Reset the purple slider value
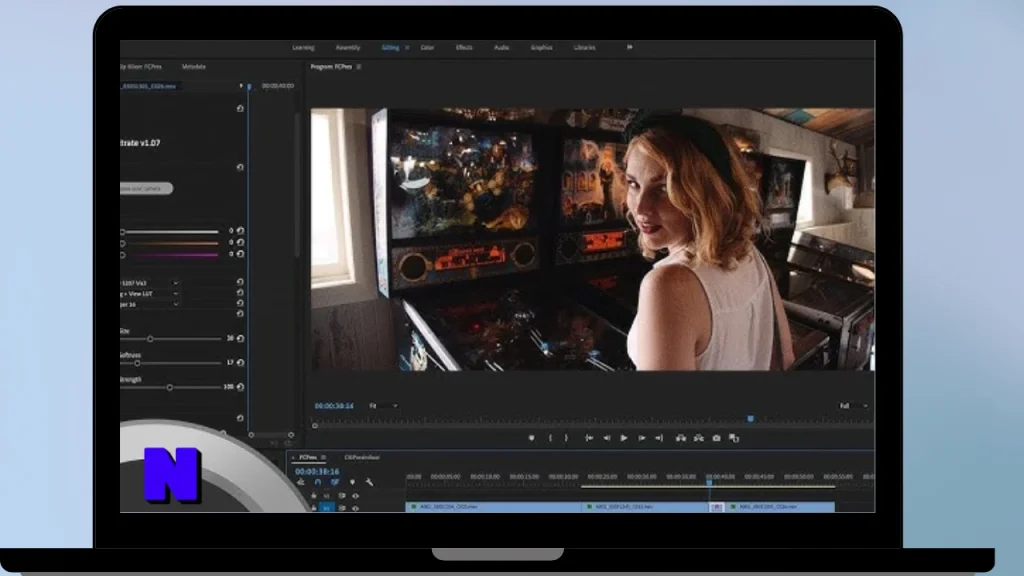The image size is (1024, 576). (x=240, y=254)
